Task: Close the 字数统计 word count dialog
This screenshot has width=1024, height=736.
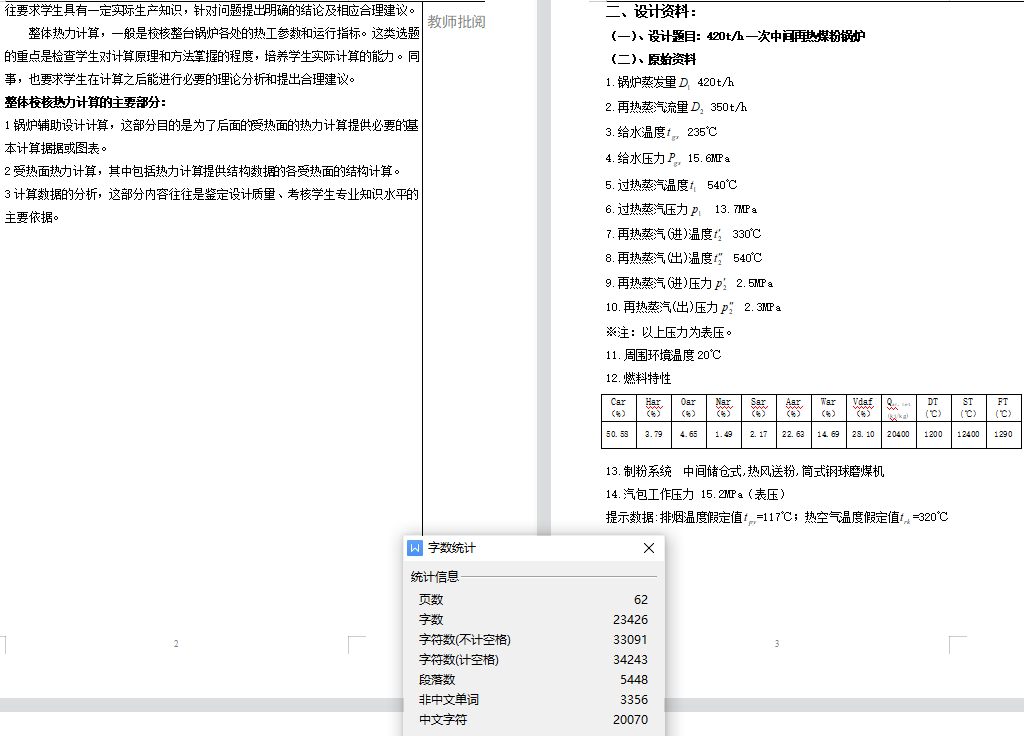Action: [x=648, y=548]
